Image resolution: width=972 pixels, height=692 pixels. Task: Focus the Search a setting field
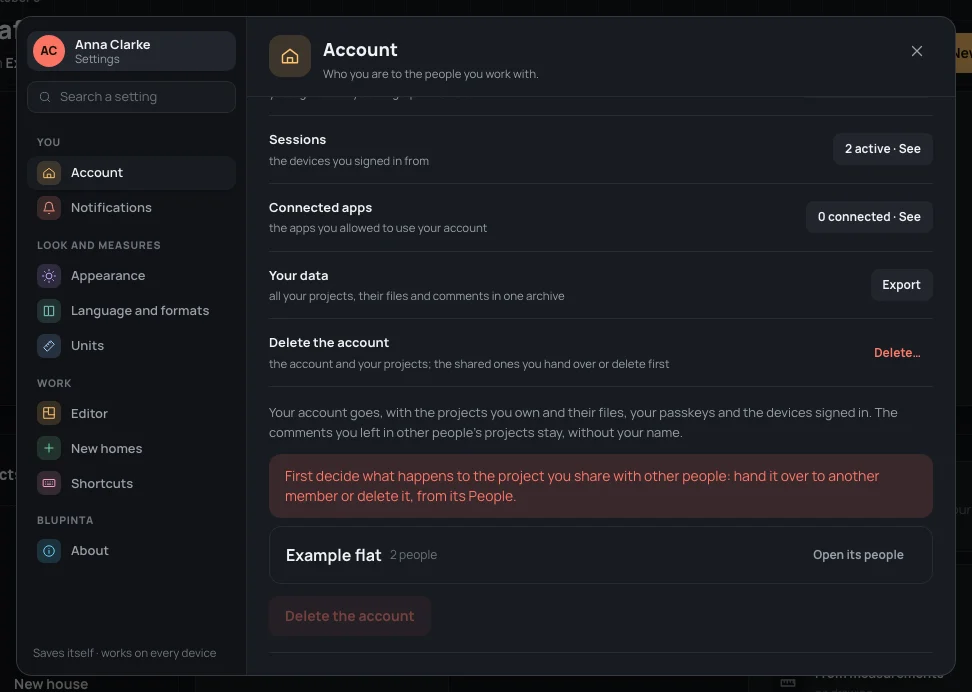point(131,97)
